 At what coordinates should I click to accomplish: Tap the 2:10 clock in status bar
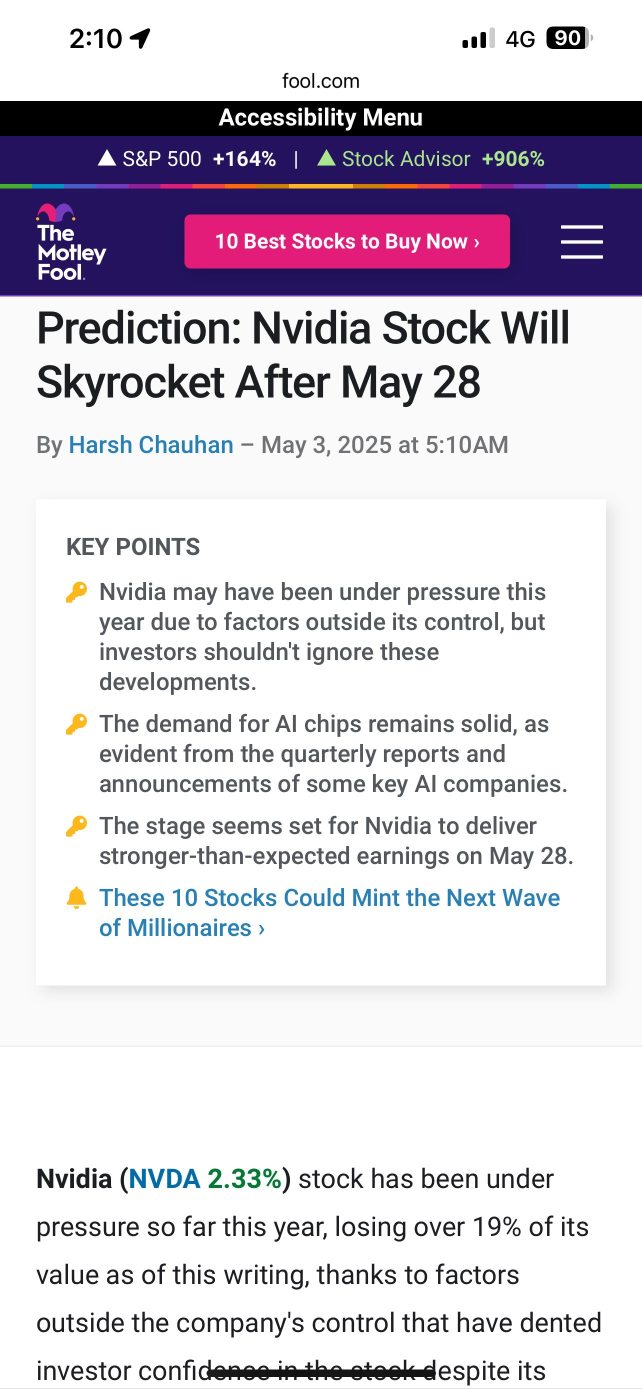(x=96, y=39)
